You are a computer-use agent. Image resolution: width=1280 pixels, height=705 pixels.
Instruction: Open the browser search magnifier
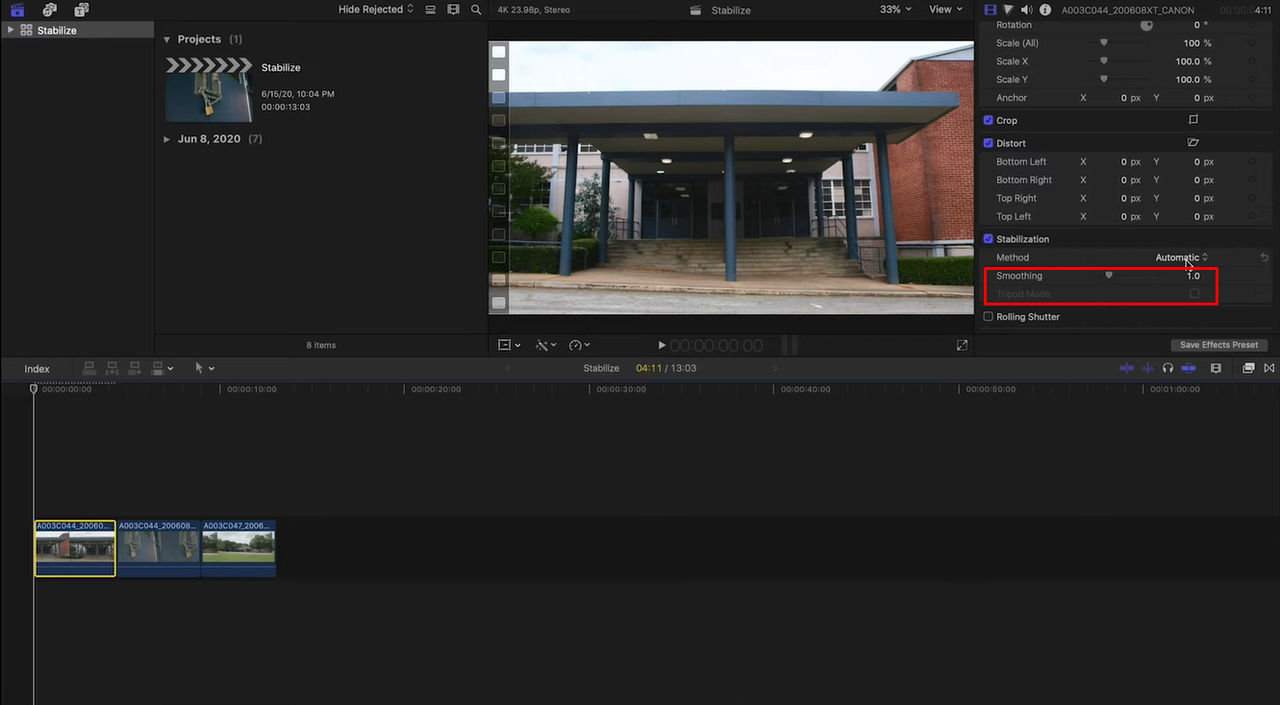pos(476,10)
